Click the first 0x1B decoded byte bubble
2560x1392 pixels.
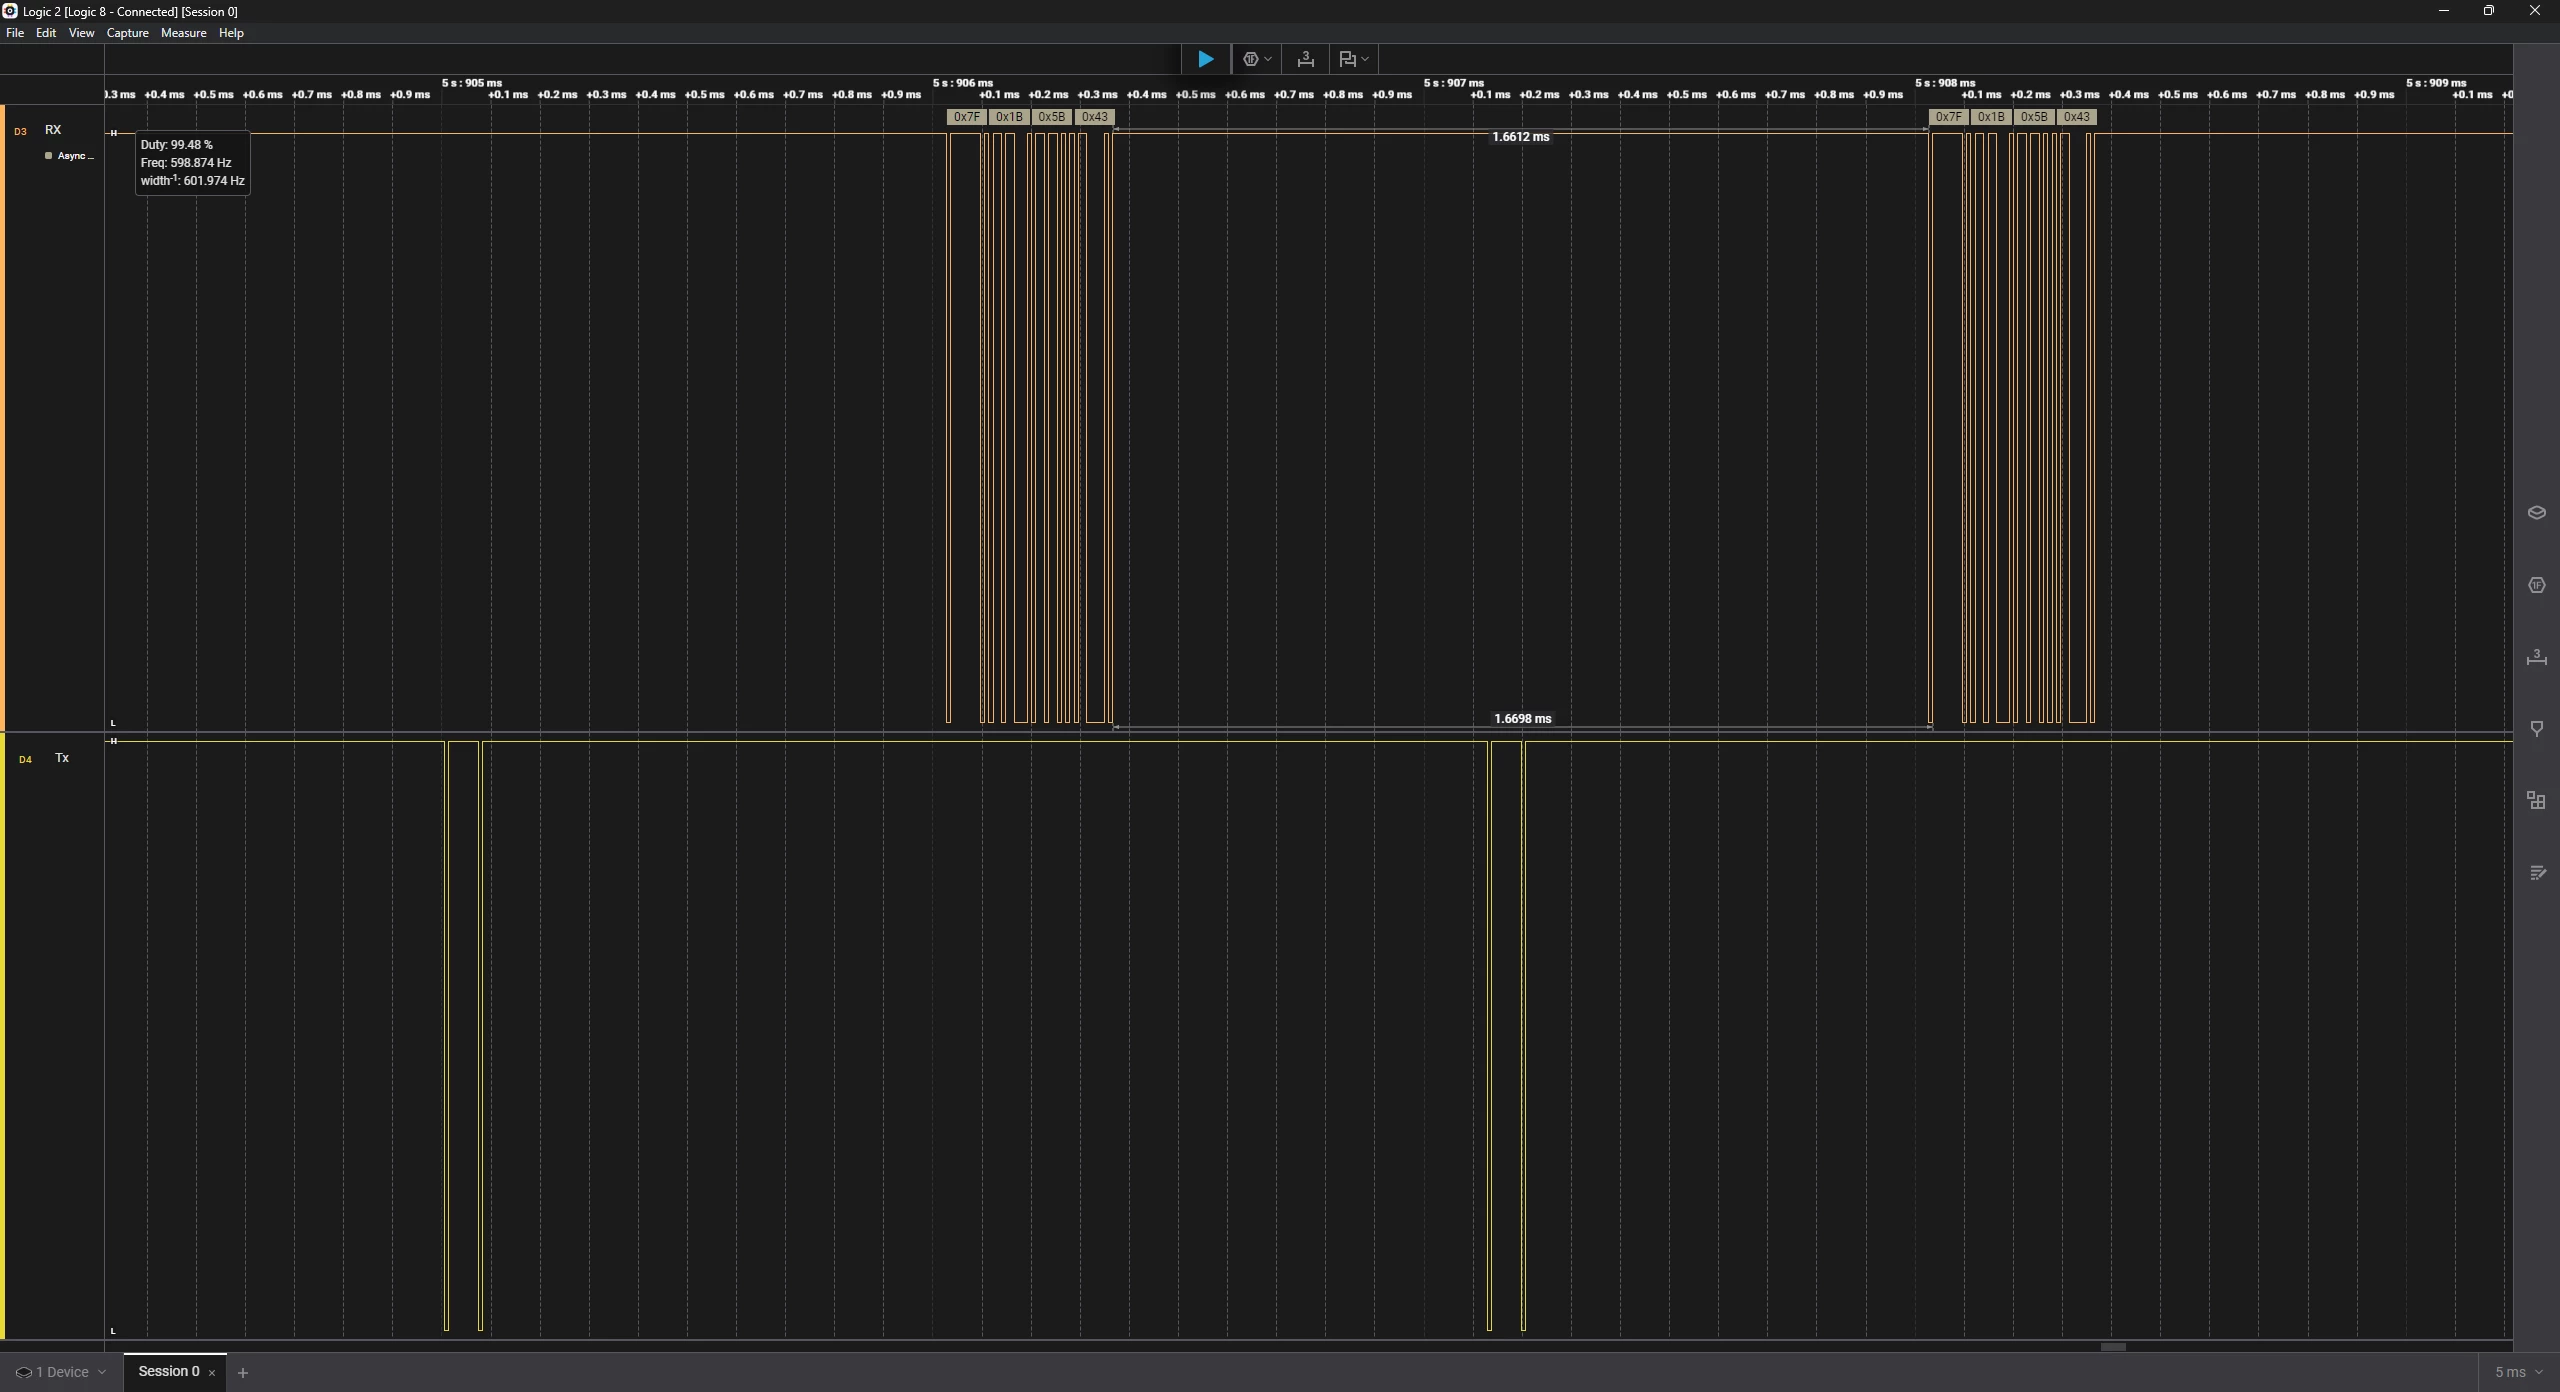tap(1009, 117)
